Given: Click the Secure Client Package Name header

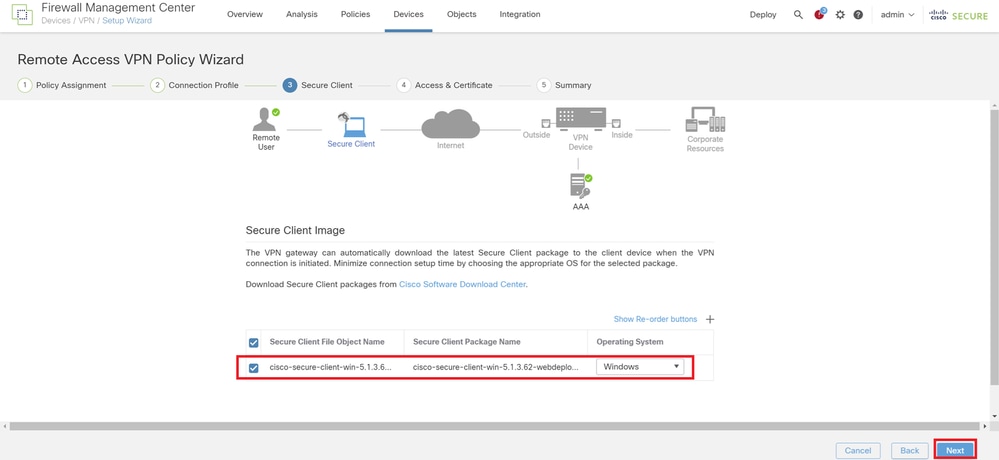Looking at the screenshot, I should click(x=466, y=342).
